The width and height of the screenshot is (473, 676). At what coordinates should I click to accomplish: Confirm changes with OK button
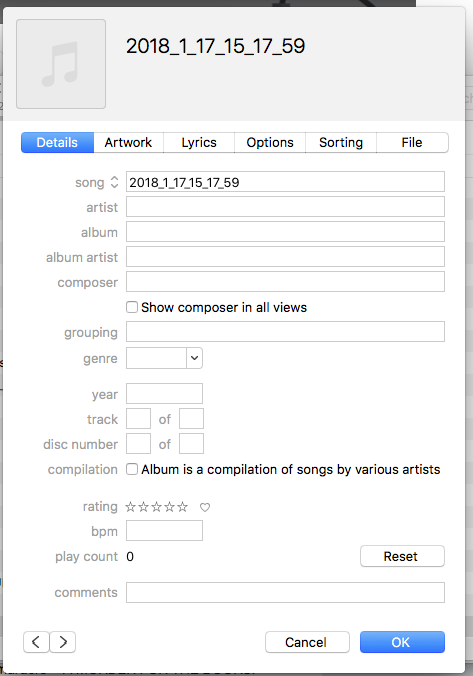(402, 642)
